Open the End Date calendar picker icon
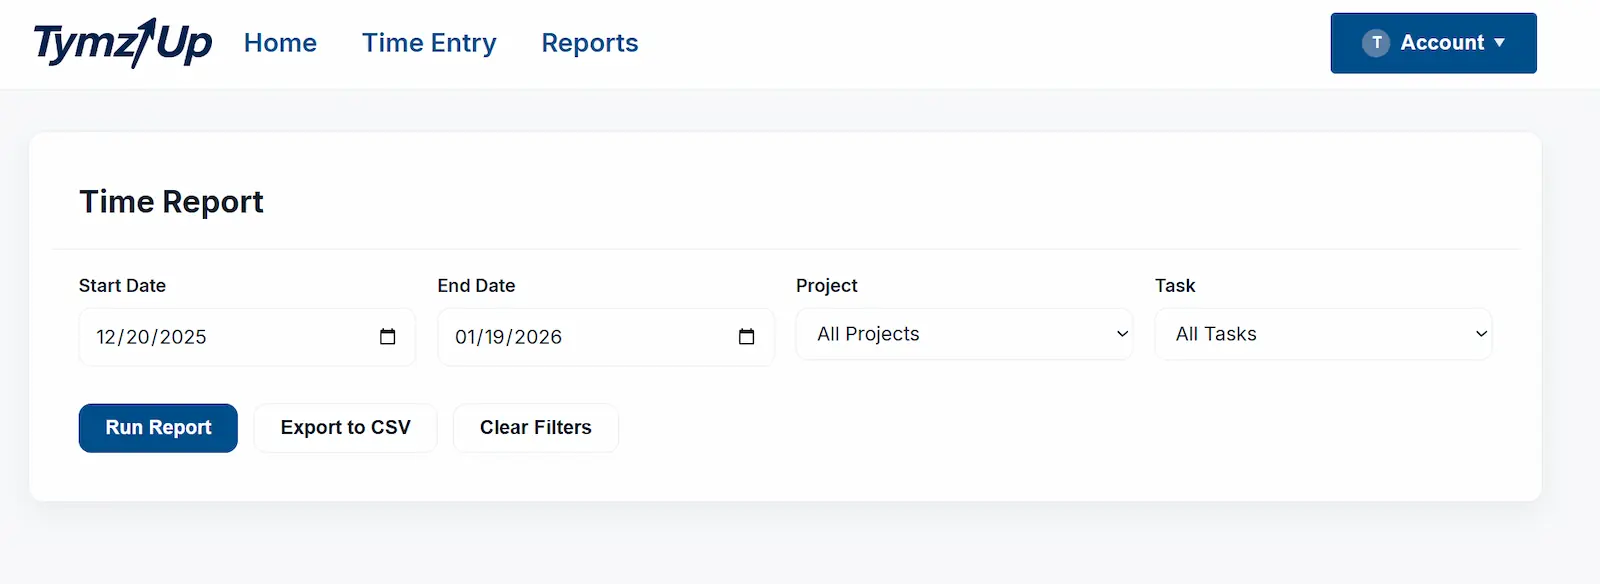The height and width of the screenshot is (584, 1600). (746, 337)
